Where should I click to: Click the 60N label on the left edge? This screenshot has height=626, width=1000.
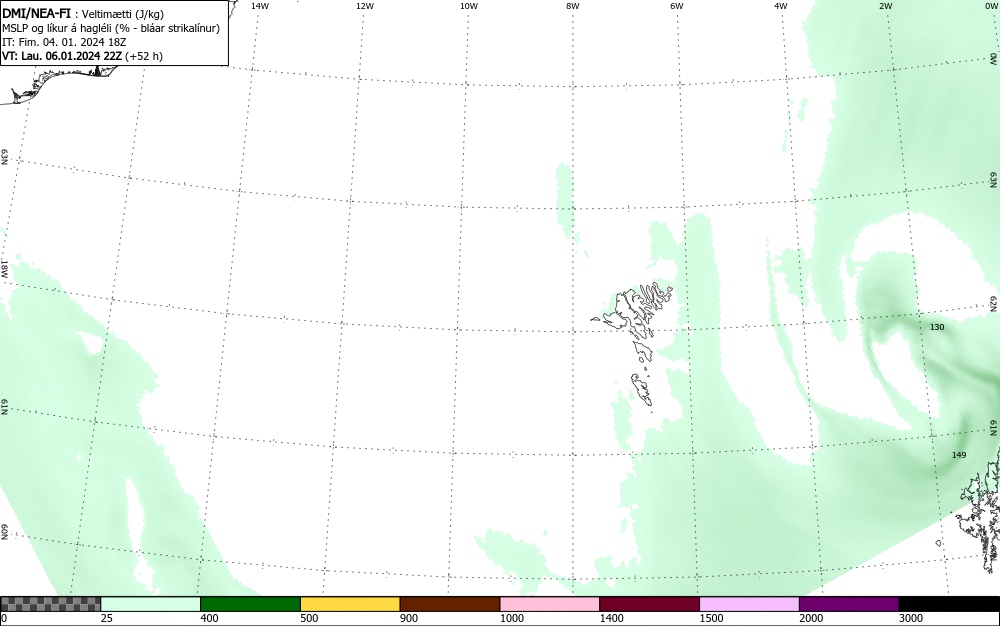pyautogui.click(x=4, y=532)
